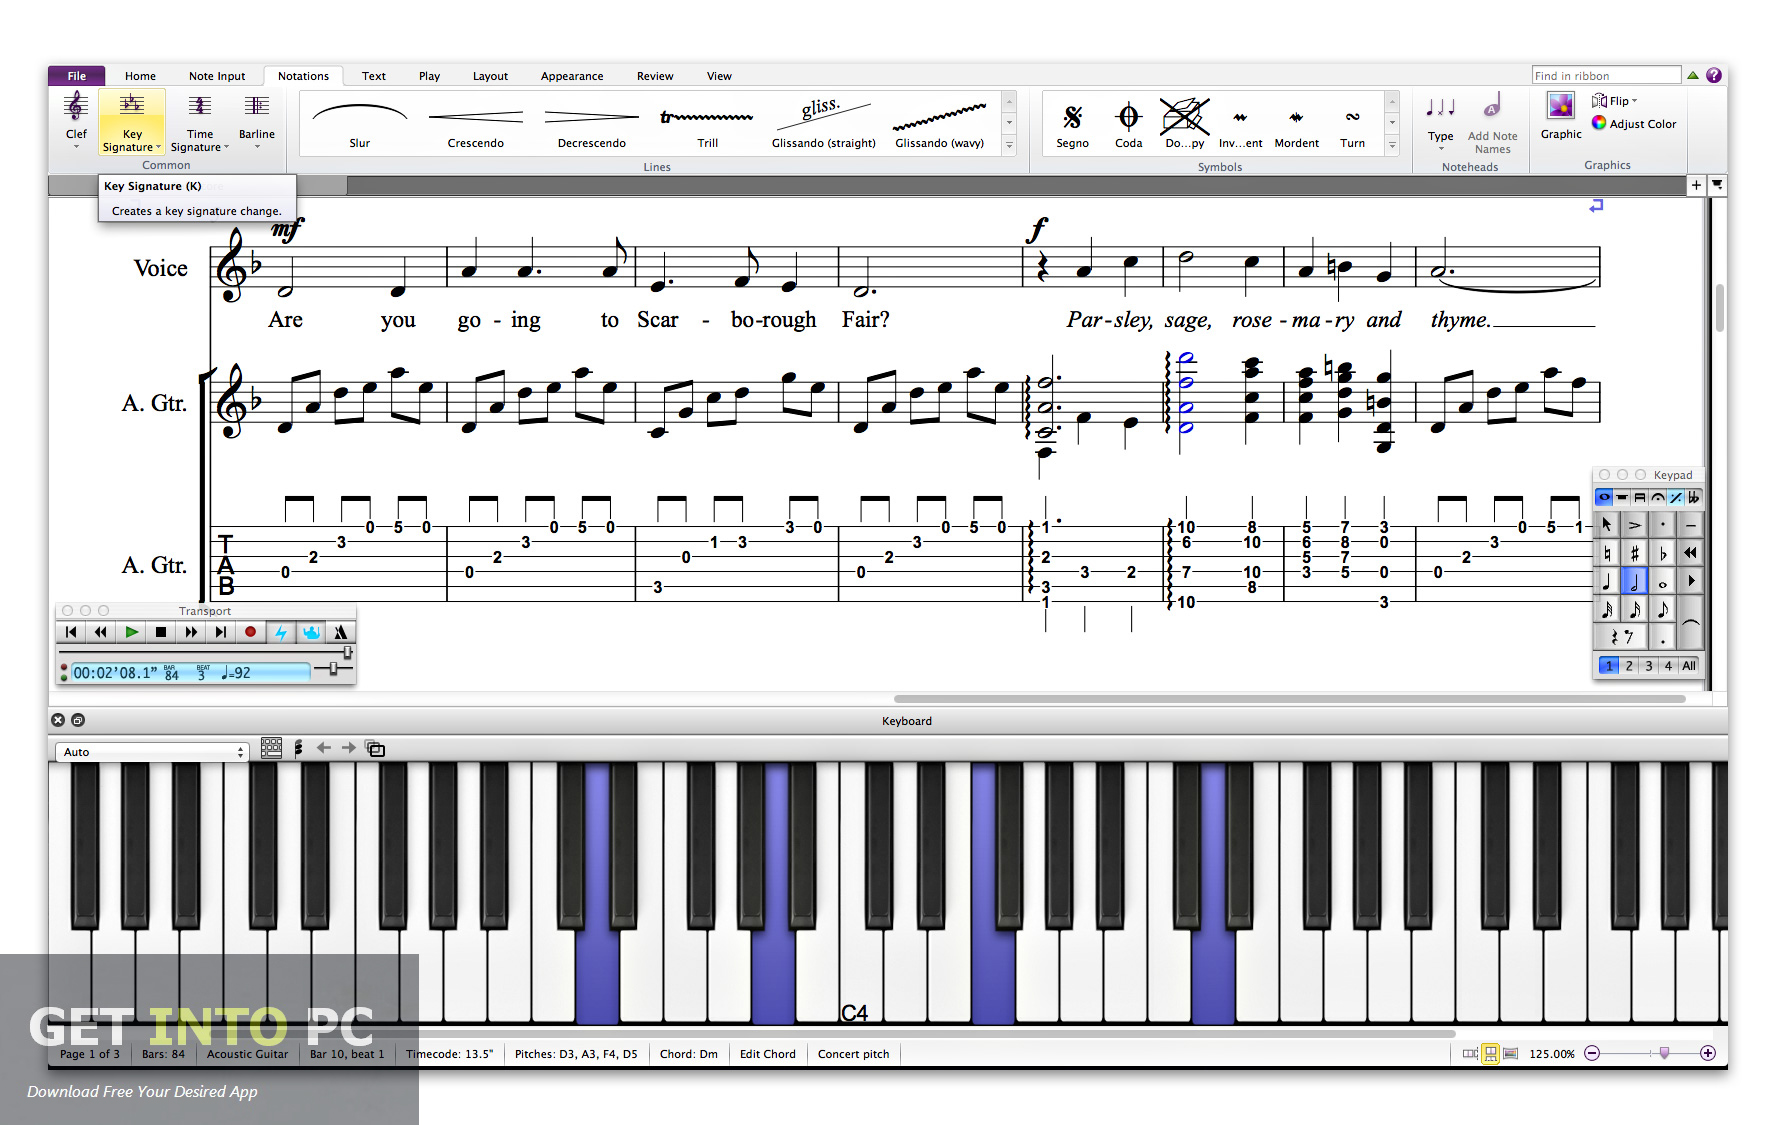Switch to the Home tab
This screenshot has height=1125, width=1775.
(140, 76)
